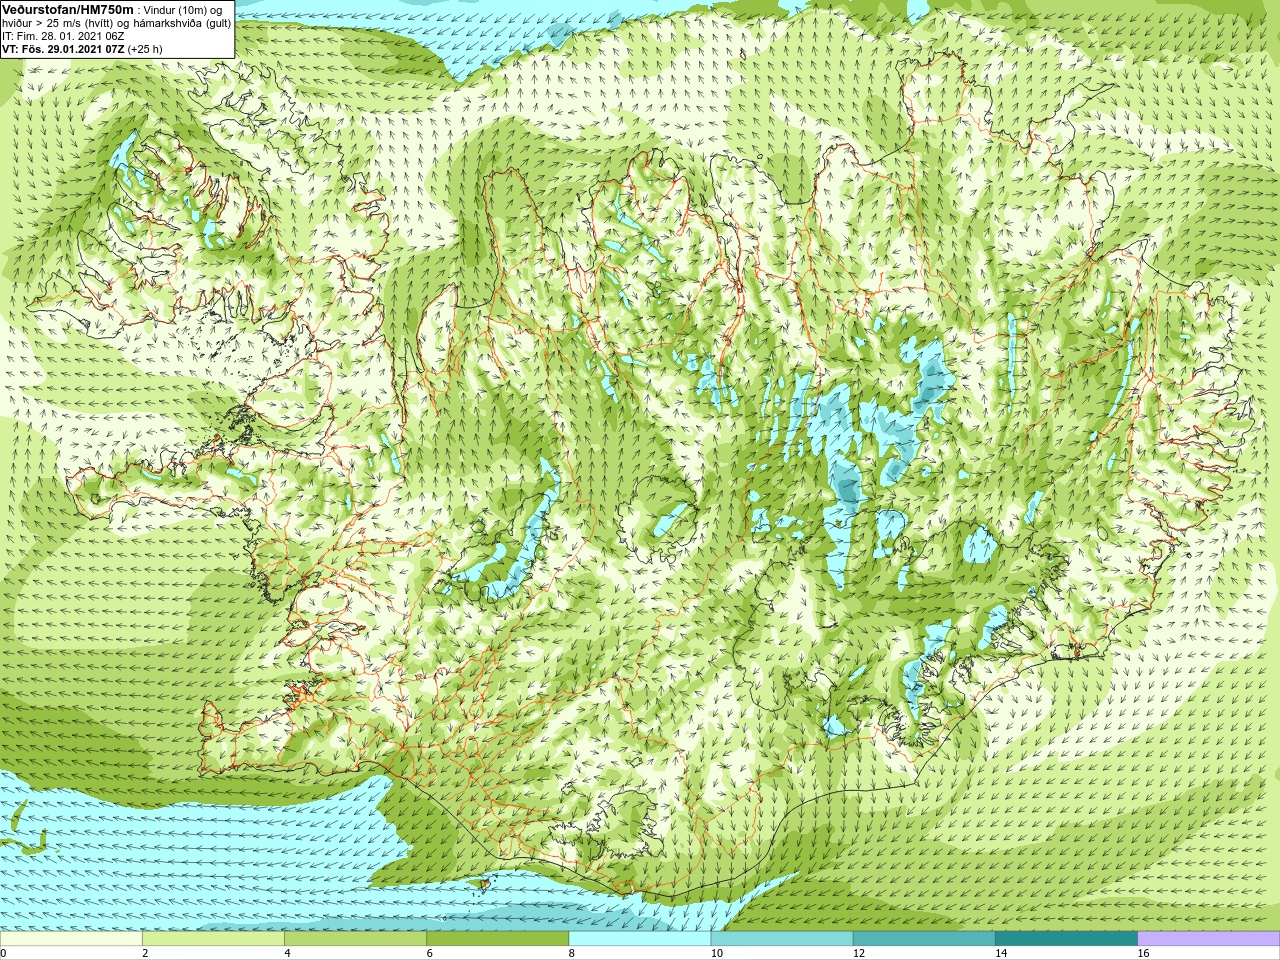Click the pale yellow 0–2 m/s legend swatch
The image size is (1280, 960).
(71, 939)
